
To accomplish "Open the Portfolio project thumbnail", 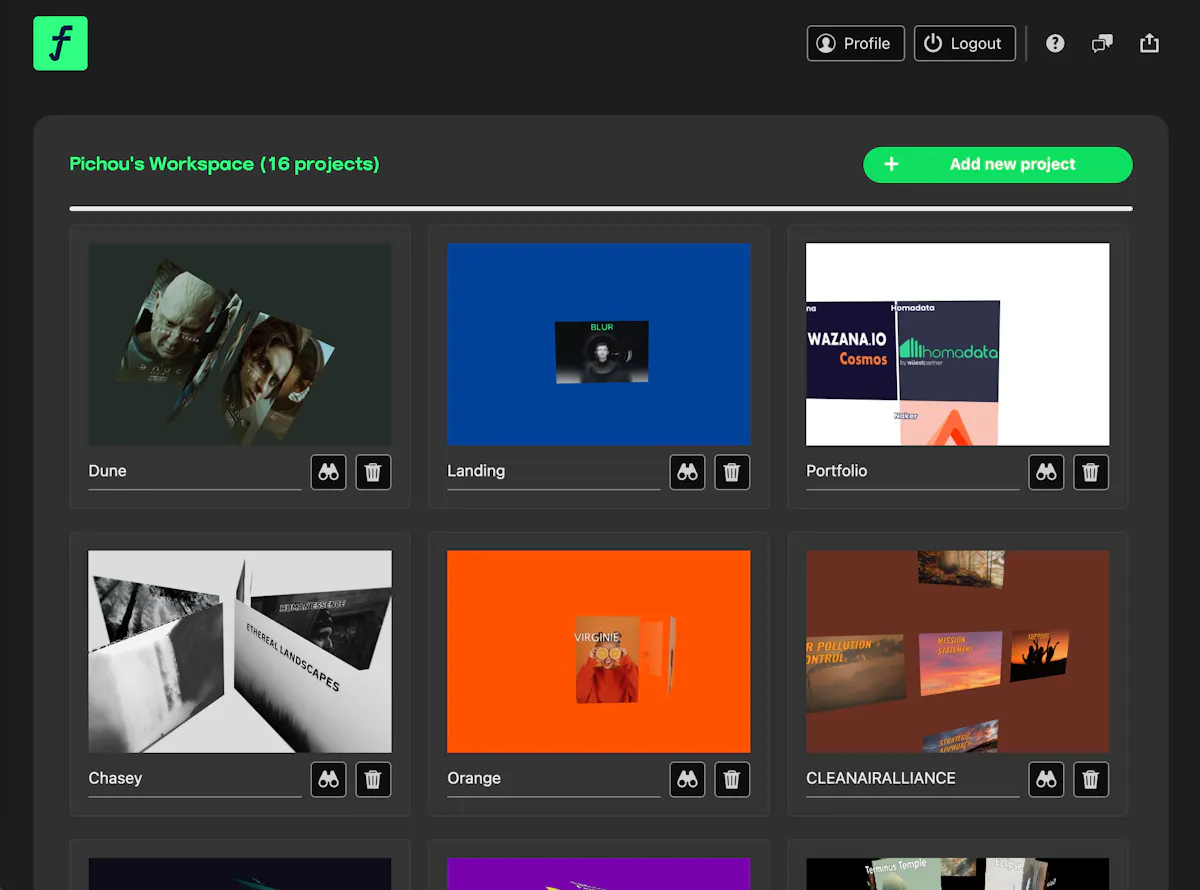I will click(958, 344).
